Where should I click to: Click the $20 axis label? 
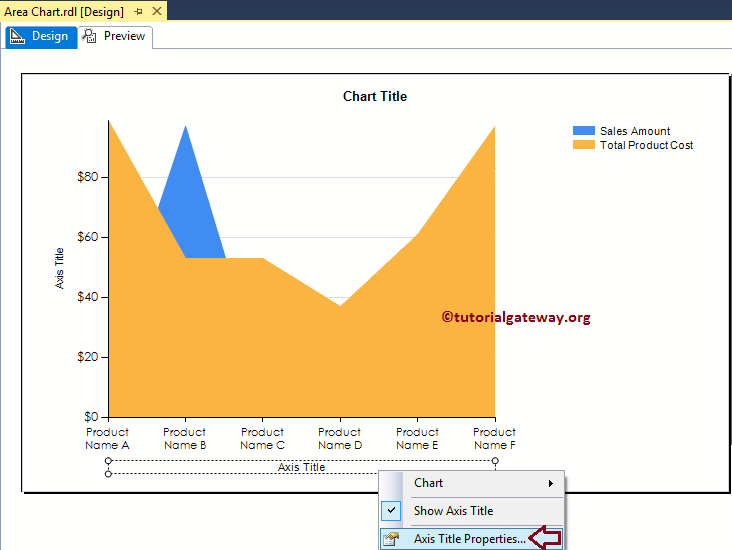(88, 357)
